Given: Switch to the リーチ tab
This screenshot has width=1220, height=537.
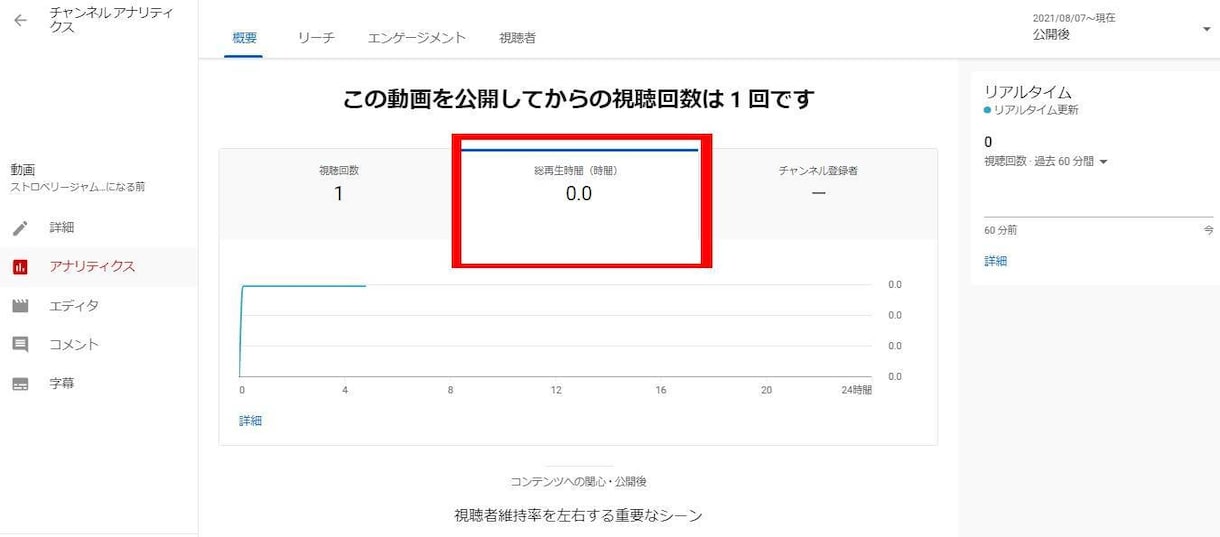Looking at the screenshot, I should coord(315,38).
